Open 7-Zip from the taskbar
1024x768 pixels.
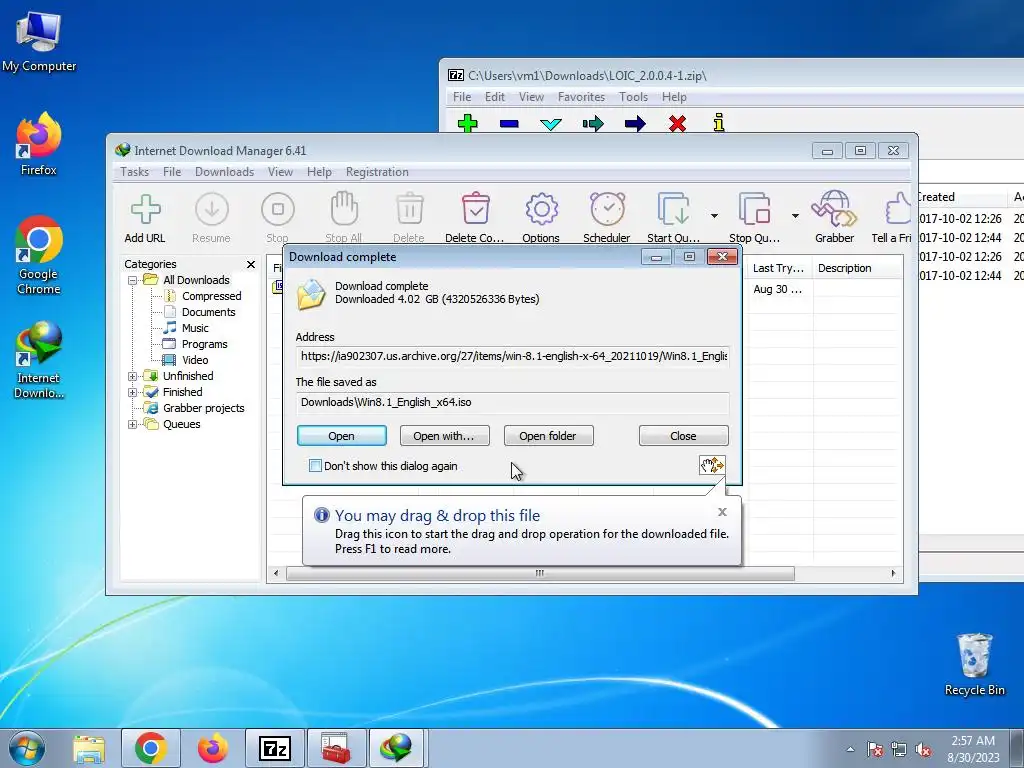coord(274,748)
